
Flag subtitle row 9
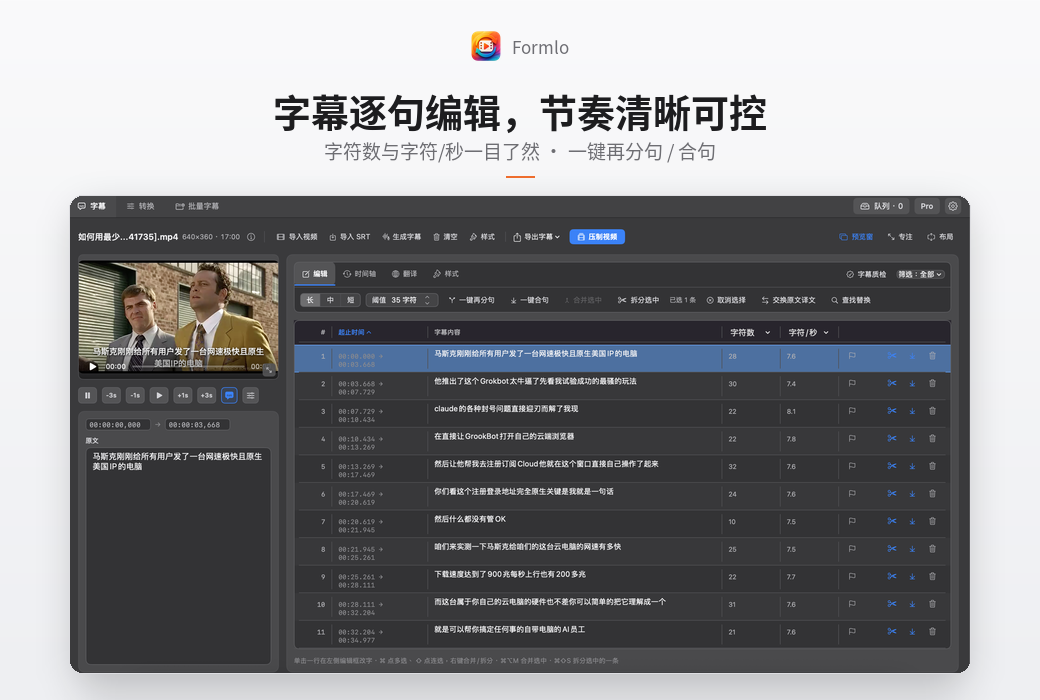(x=852, y=577)
